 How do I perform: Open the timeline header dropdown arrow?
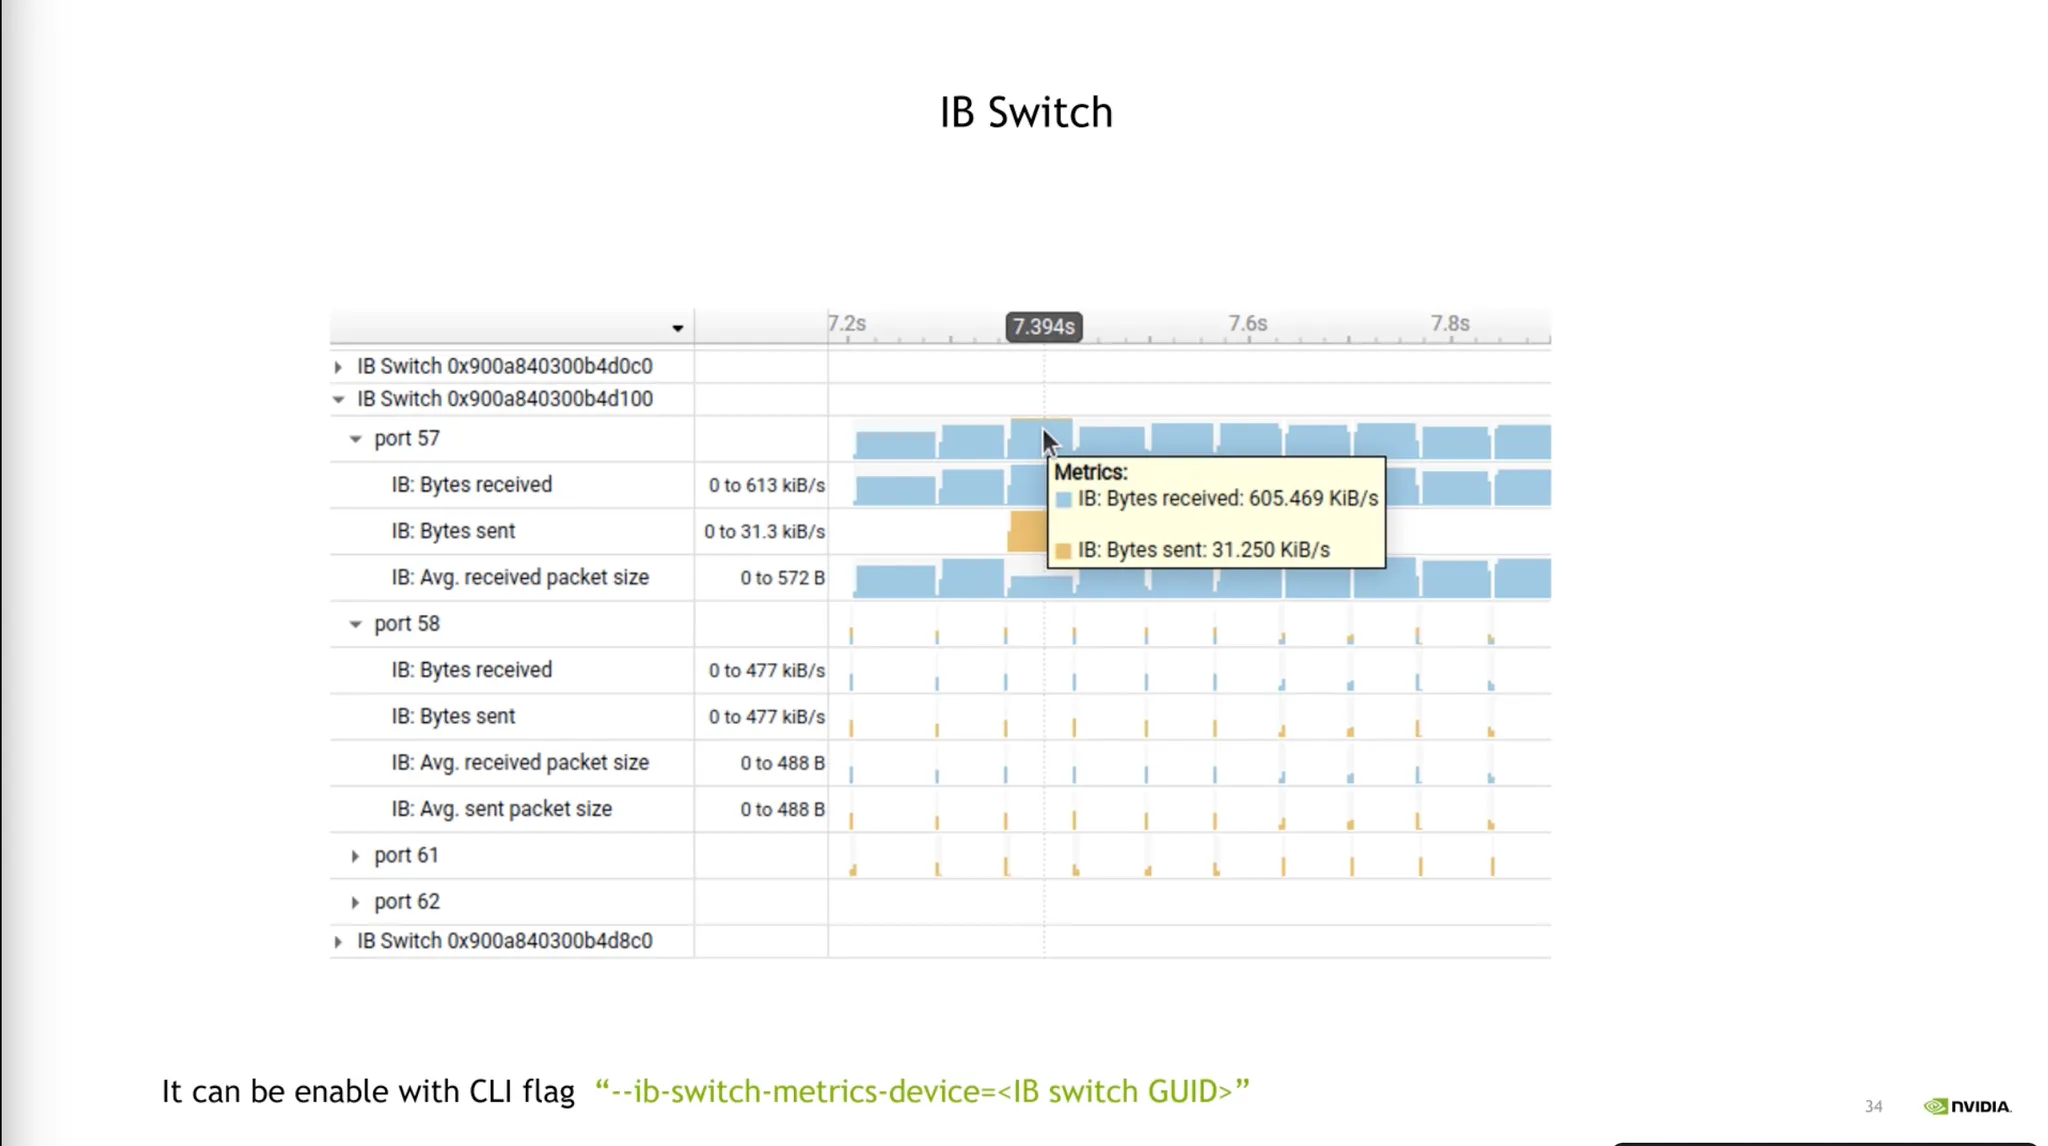(x=677, y=328)
